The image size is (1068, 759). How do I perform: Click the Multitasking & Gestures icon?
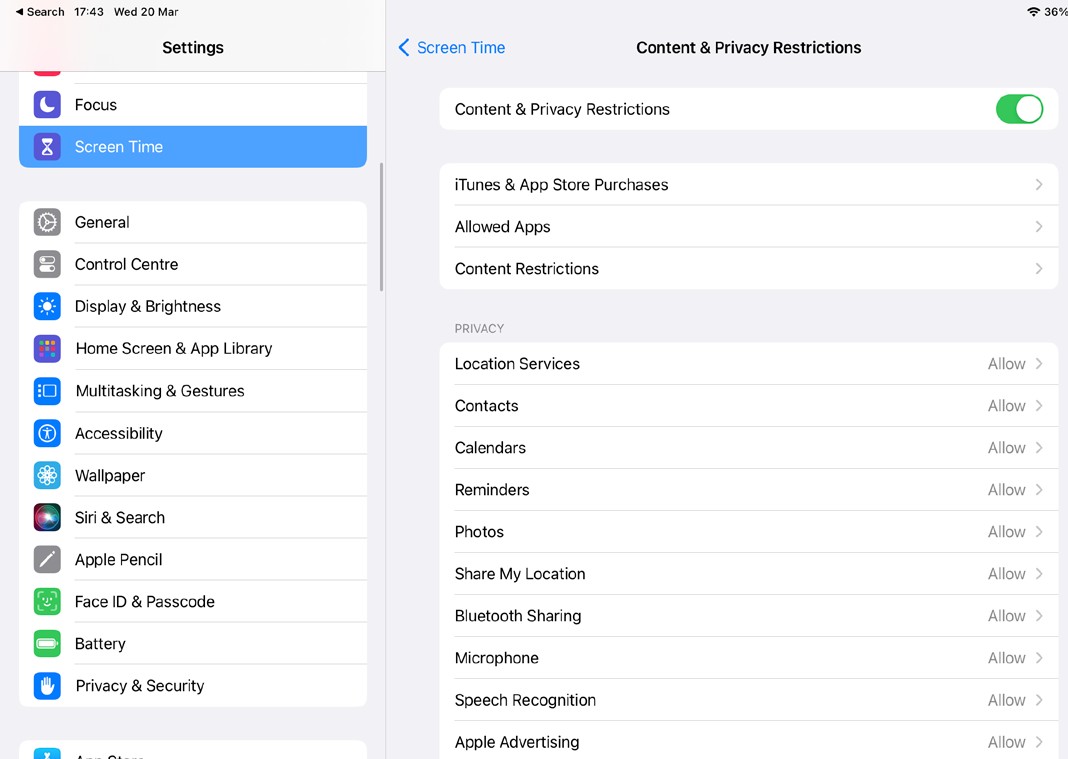coord(47,391)
